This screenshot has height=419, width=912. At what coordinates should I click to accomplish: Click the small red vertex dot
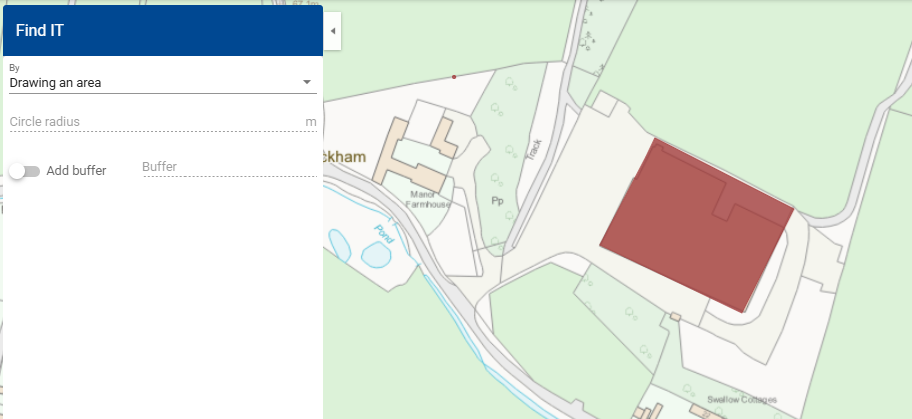[454, 76]
